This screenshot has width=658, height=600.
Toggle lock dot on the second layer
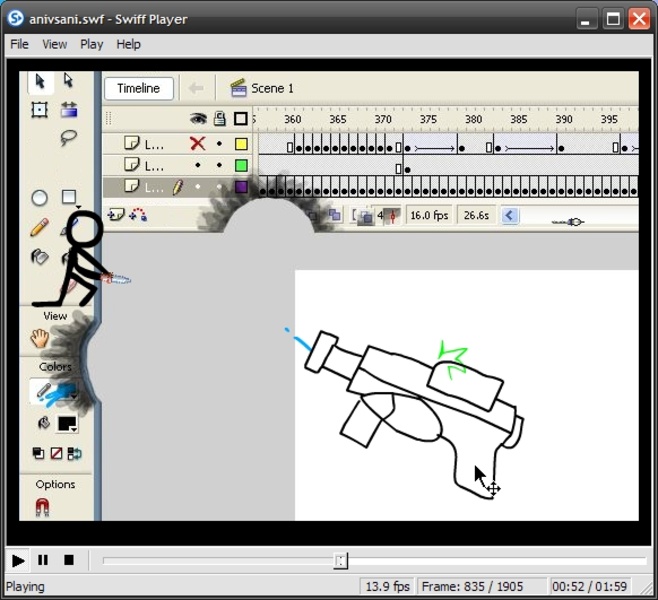tap(219, 165)
